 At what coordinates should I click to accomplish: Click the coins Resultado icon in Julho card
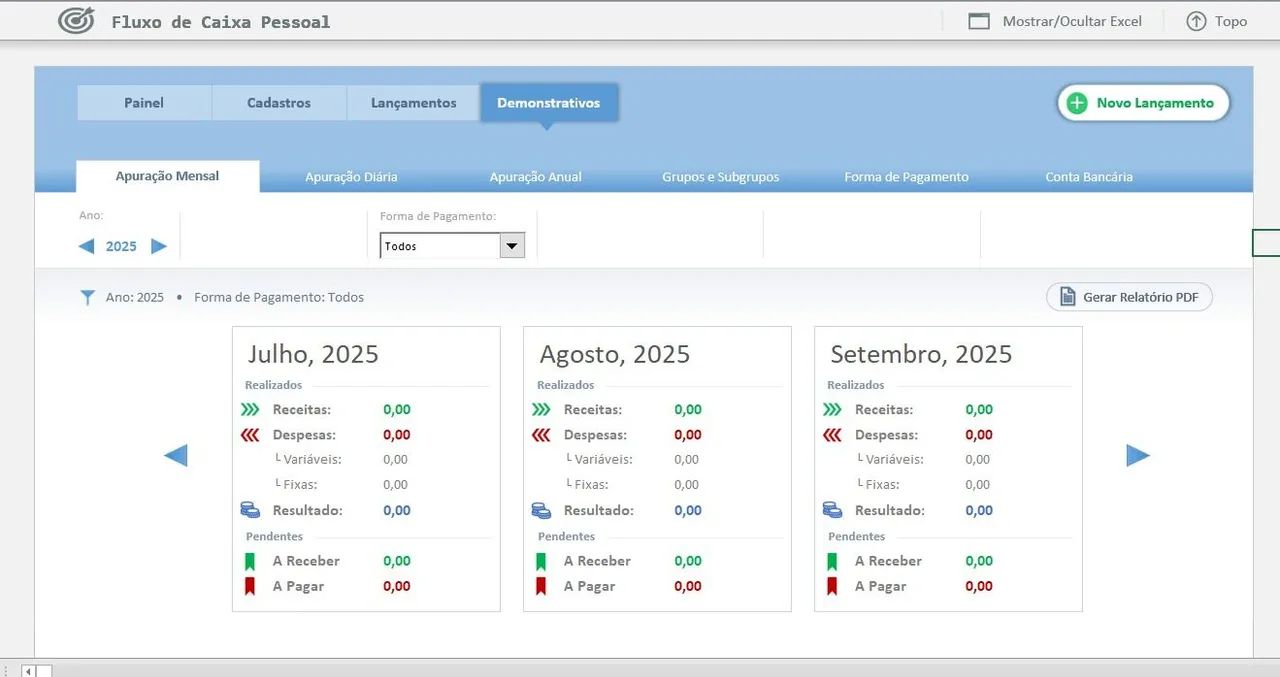250,510
